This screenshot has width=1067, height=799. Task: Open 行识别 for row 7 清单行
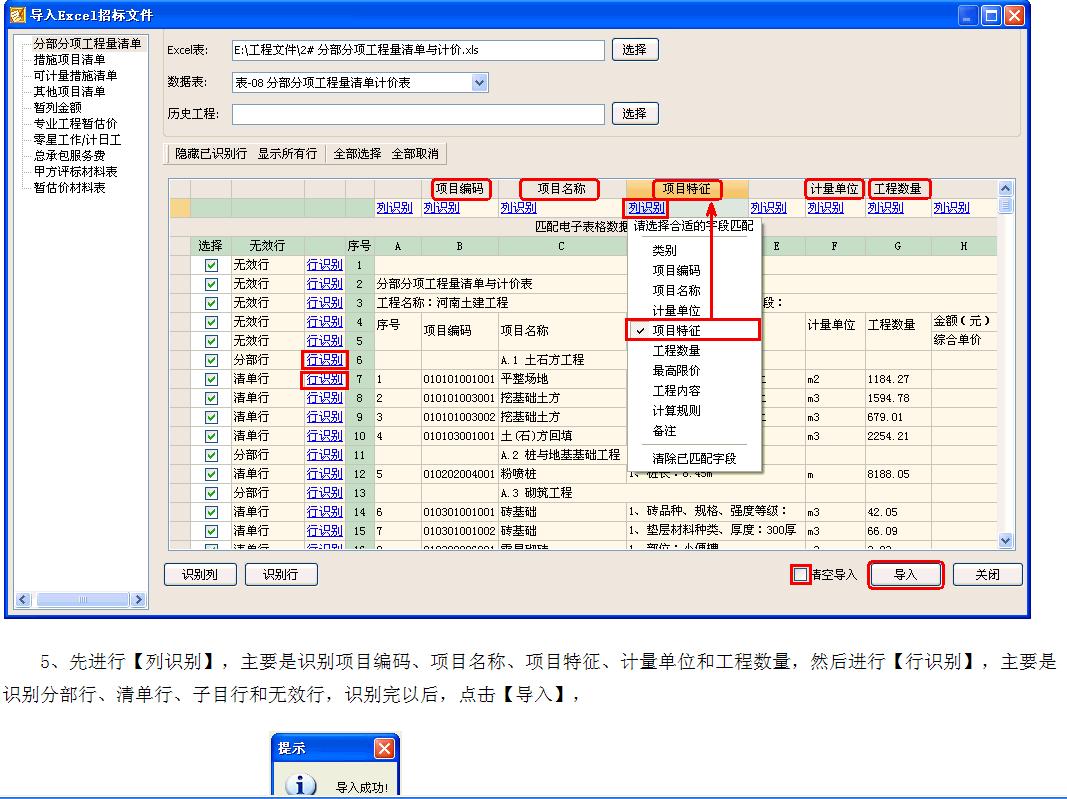click(x=325, y=379)
